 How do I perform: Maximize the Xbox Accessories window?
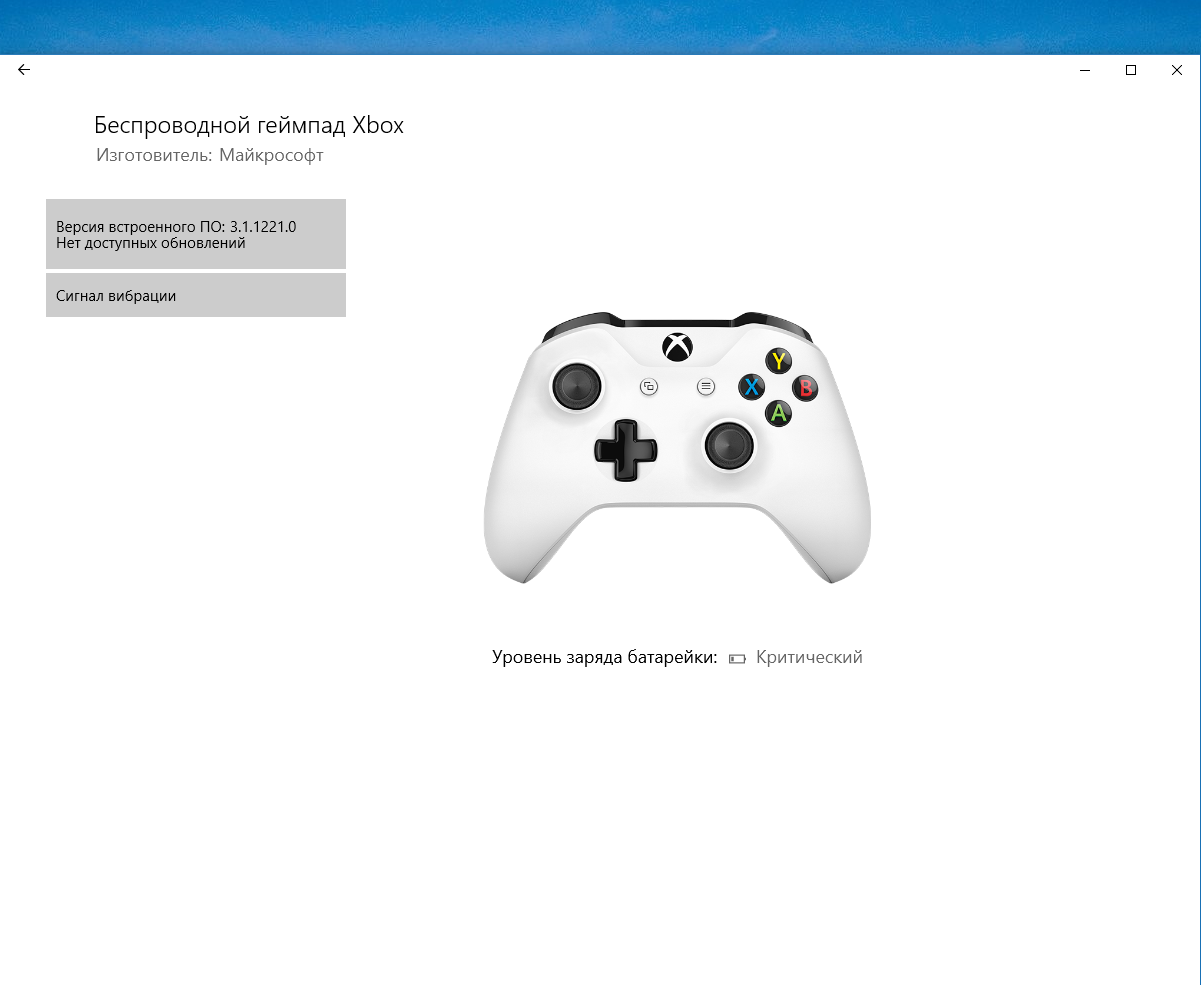point(1131,70)
